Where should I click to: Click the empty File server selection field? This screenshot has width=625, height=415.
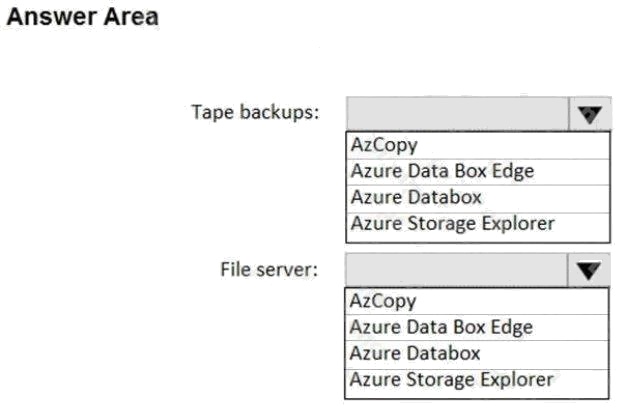coord(456,270)
